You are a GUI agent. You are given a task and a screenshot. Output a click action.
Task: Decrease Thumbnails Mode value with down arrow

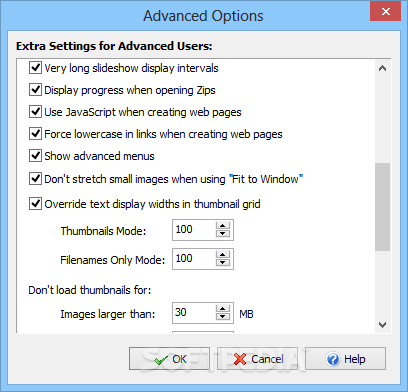pyautogui.click(x=223, y=234)
